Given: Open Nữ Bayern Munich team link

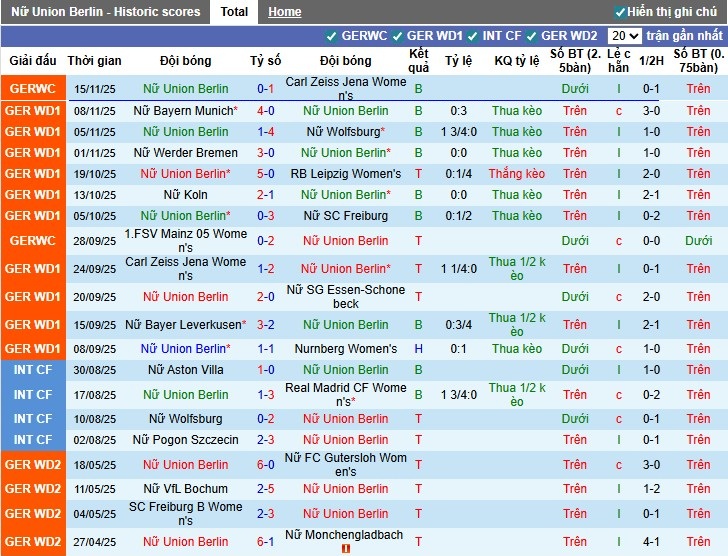Looking at the screenshot, I should [x=182, y=111].
